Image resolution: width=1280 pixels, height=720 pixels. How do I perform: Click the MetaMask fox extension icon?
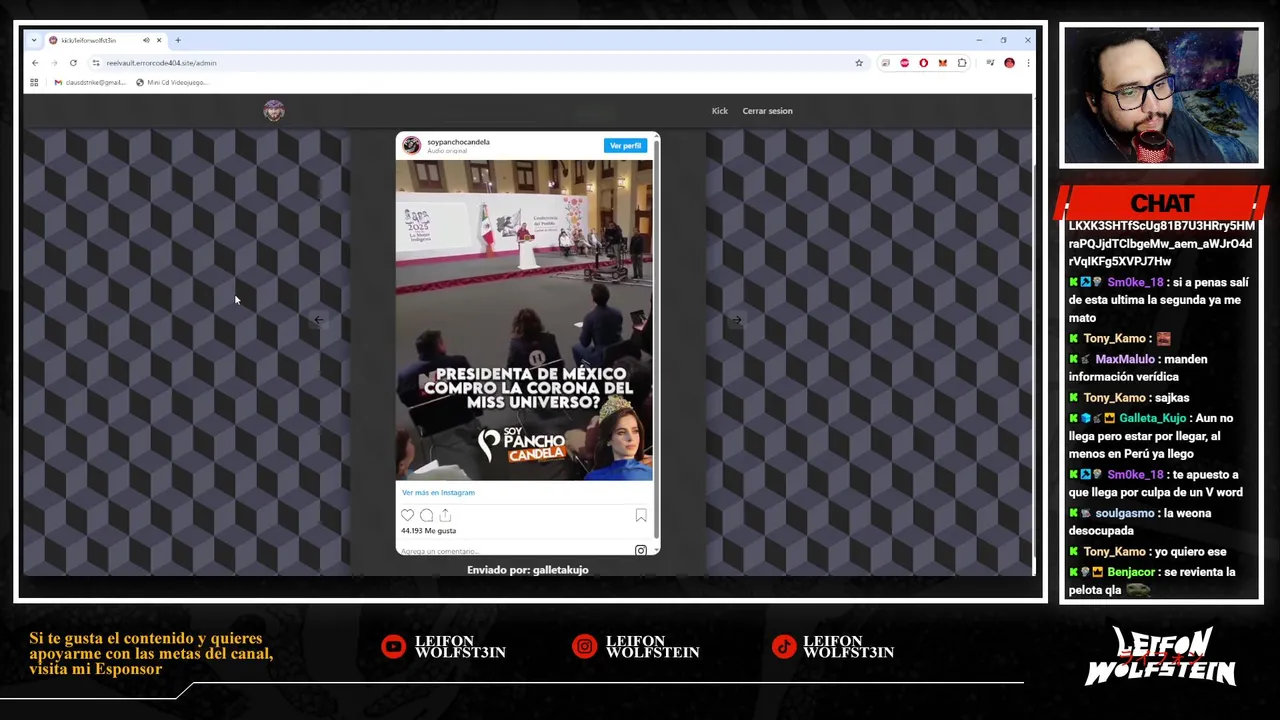pos(942,63)
